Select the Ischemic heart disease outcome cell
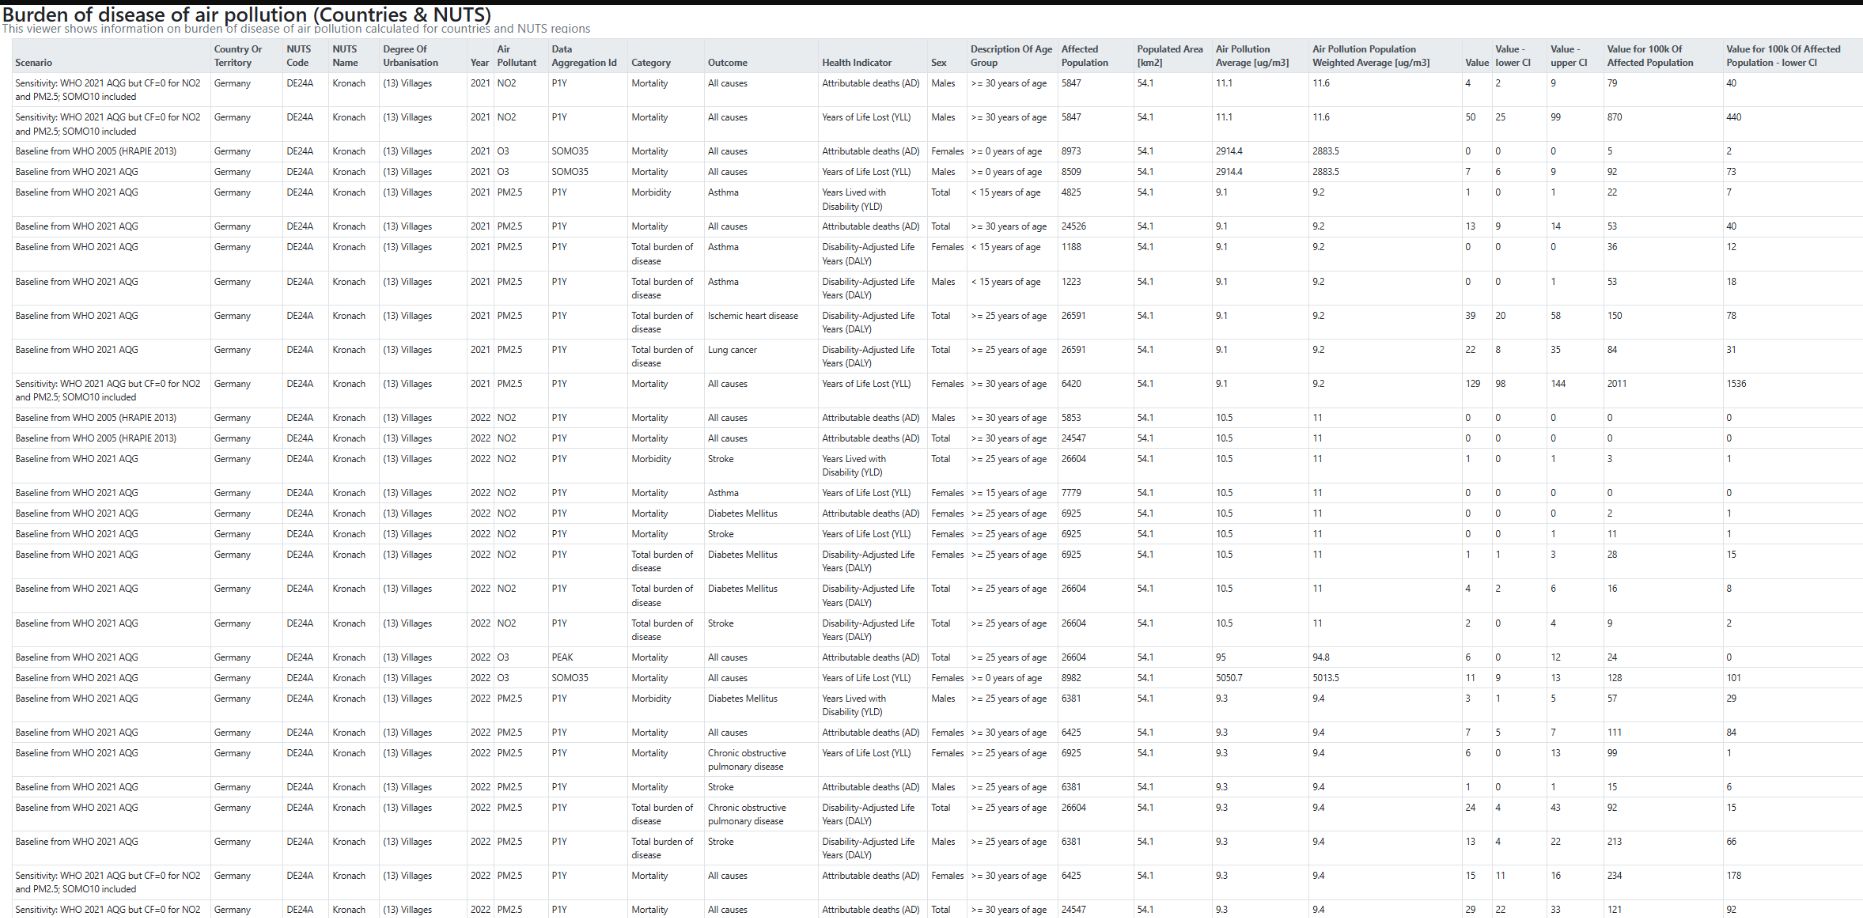The image size is (1863, 918). point(753,316)
